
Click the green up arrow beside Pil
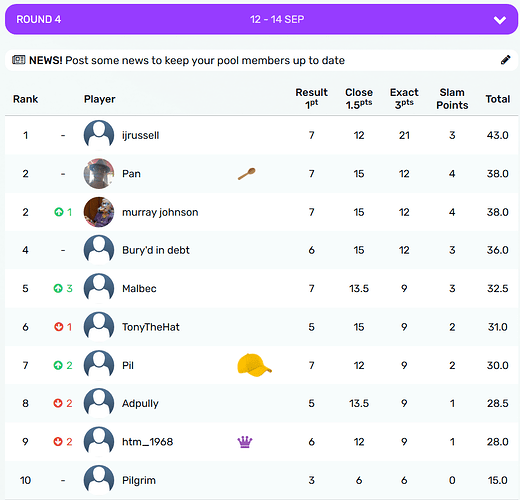click(x=58, y=365)
